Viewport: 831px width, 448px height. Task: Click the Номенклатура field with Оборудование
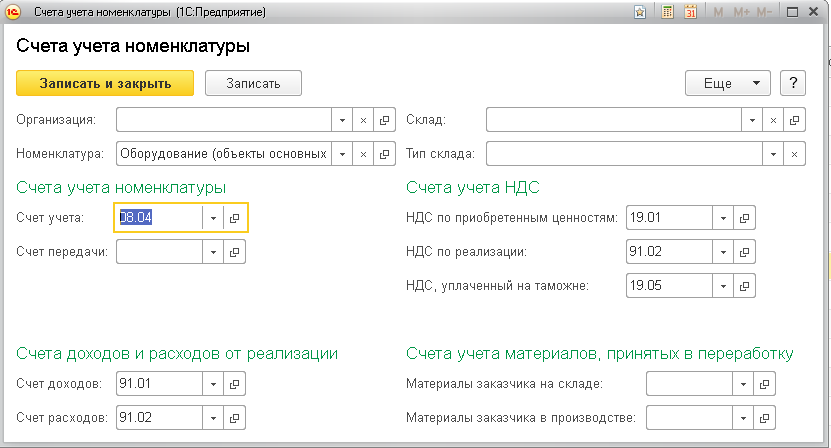pos(224,154)
